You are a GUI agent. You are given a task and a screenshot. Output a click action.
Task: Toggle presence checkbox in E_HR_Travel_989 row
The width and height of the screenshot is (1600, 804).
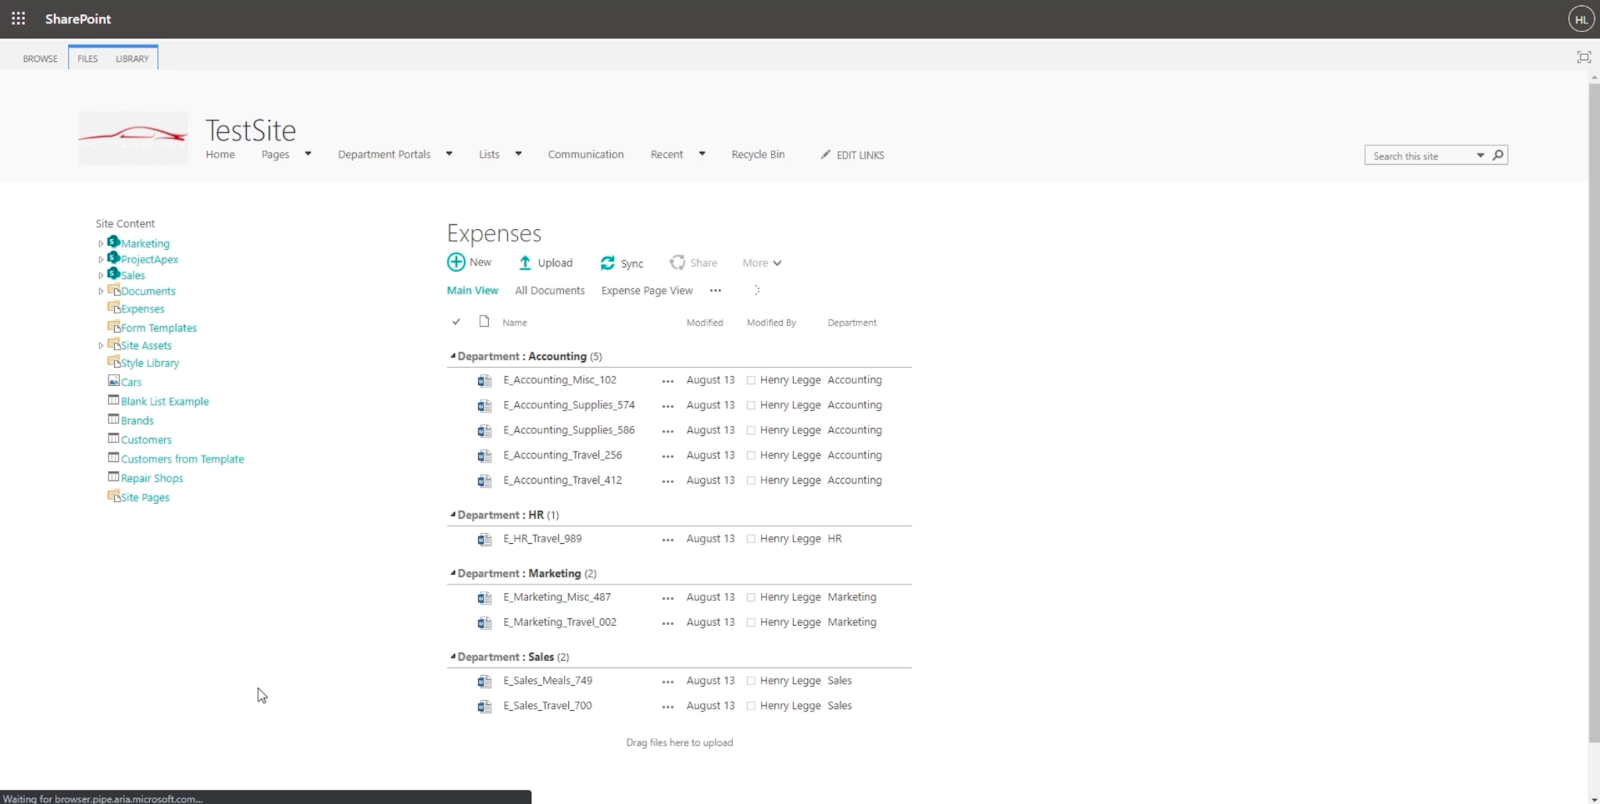751,539
